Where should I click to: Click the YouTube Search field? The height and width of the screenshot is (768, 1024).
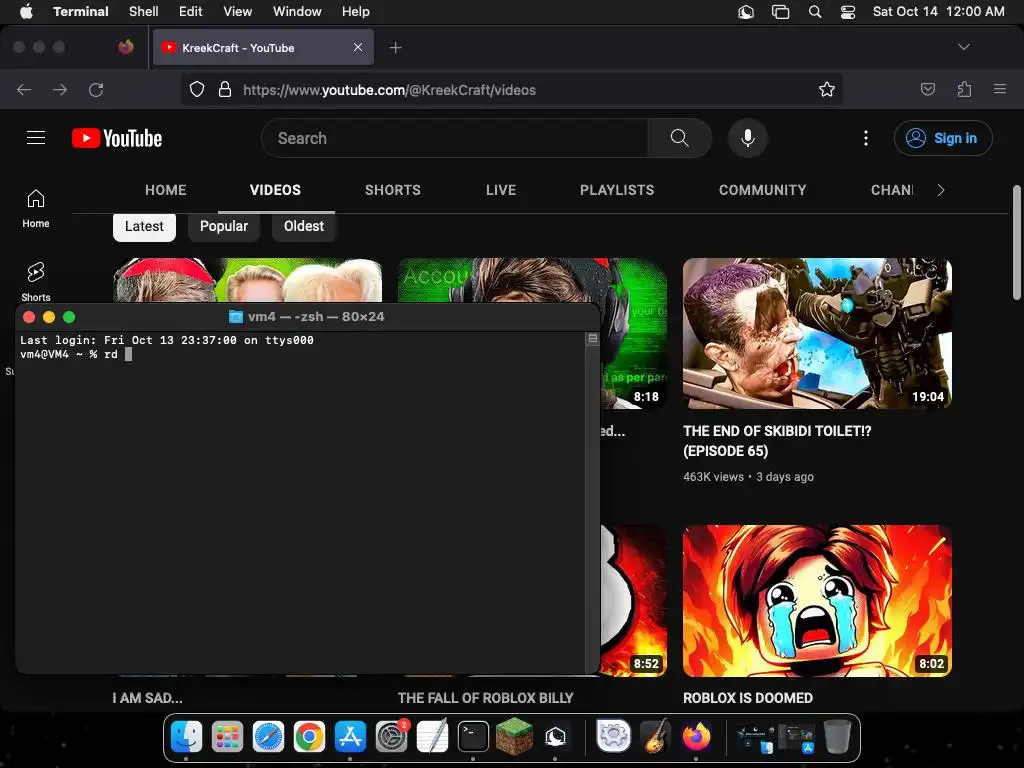coord(455,138)
